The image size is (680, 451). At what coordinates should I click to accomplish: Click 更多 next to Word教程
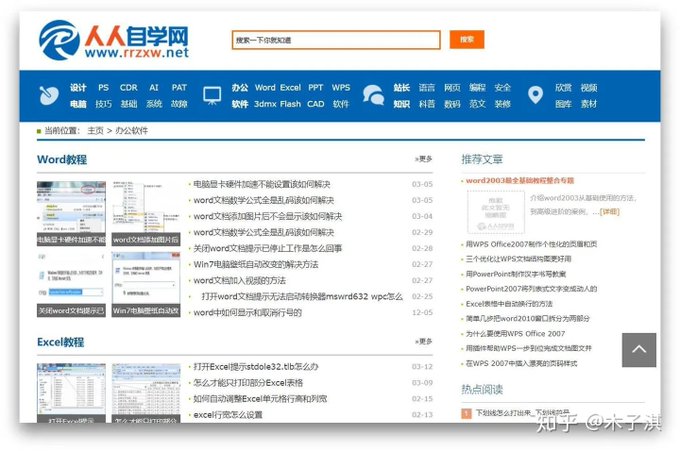423,159
